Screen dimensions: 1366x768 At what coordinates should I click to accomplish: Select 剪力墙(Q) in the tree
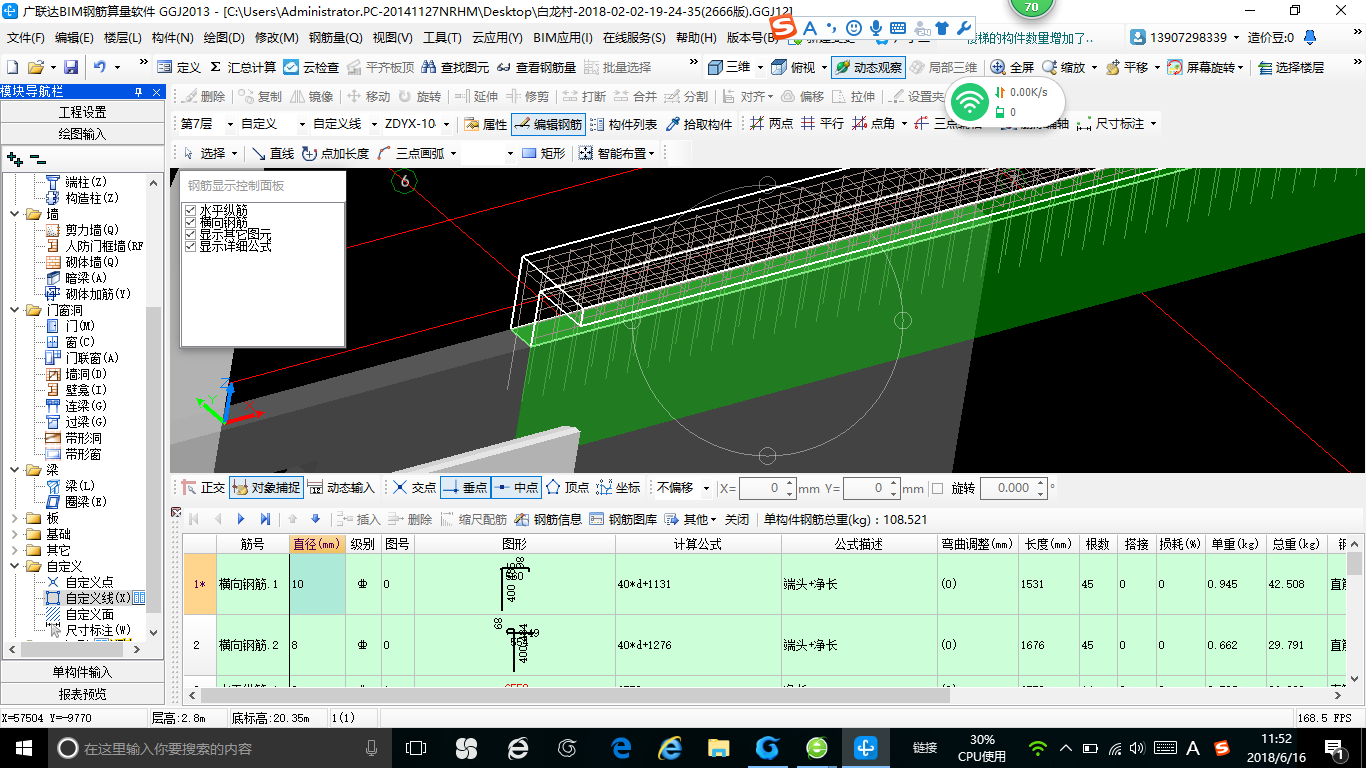[92, 230]
